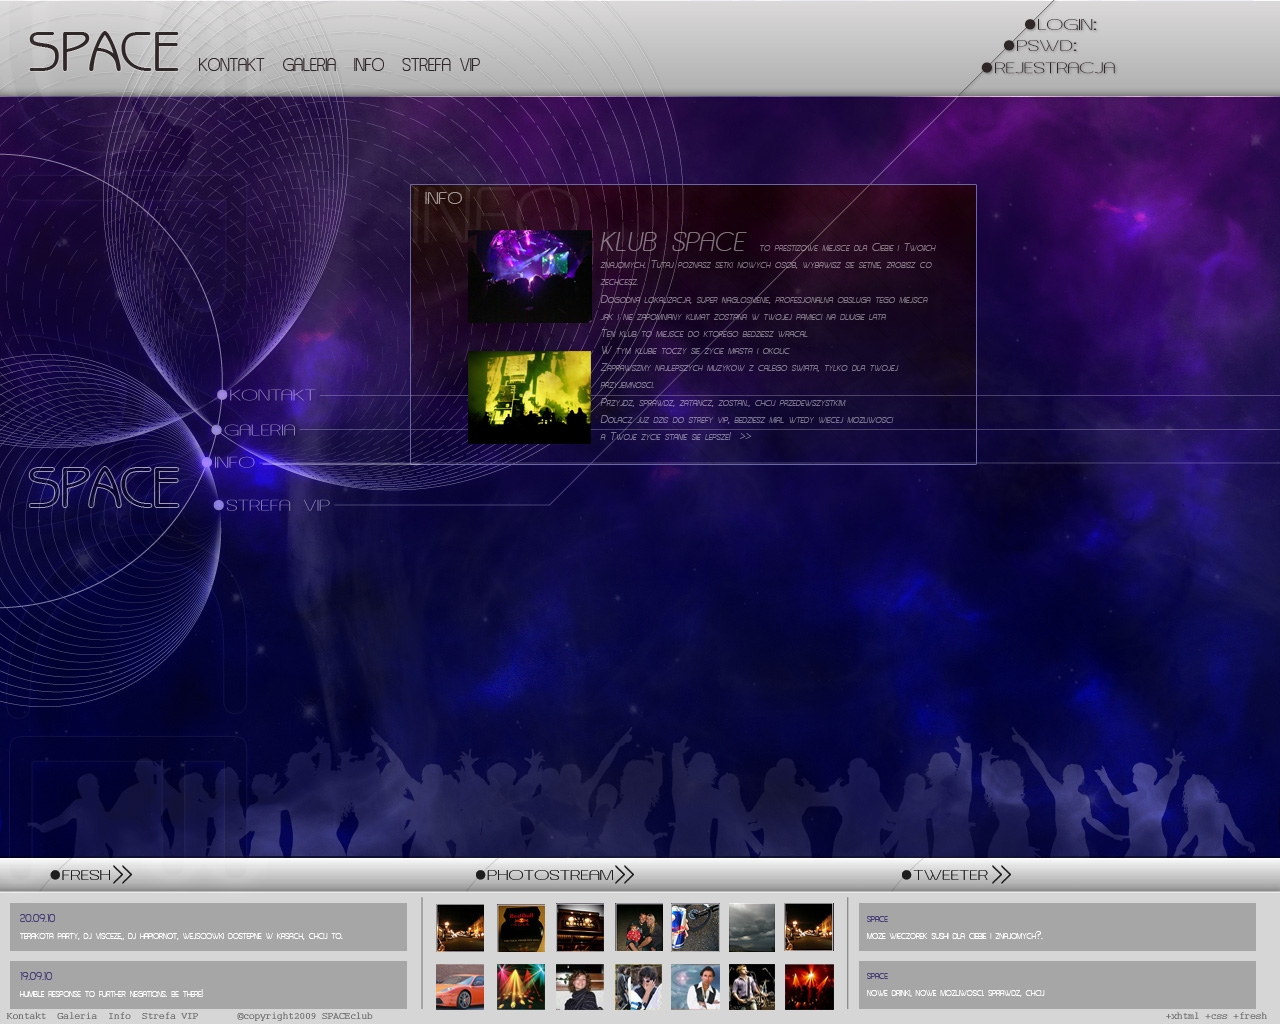1280x1024 pixels.
Task: Open KONTAKT in the top navigation
Action: click(231, 65)
